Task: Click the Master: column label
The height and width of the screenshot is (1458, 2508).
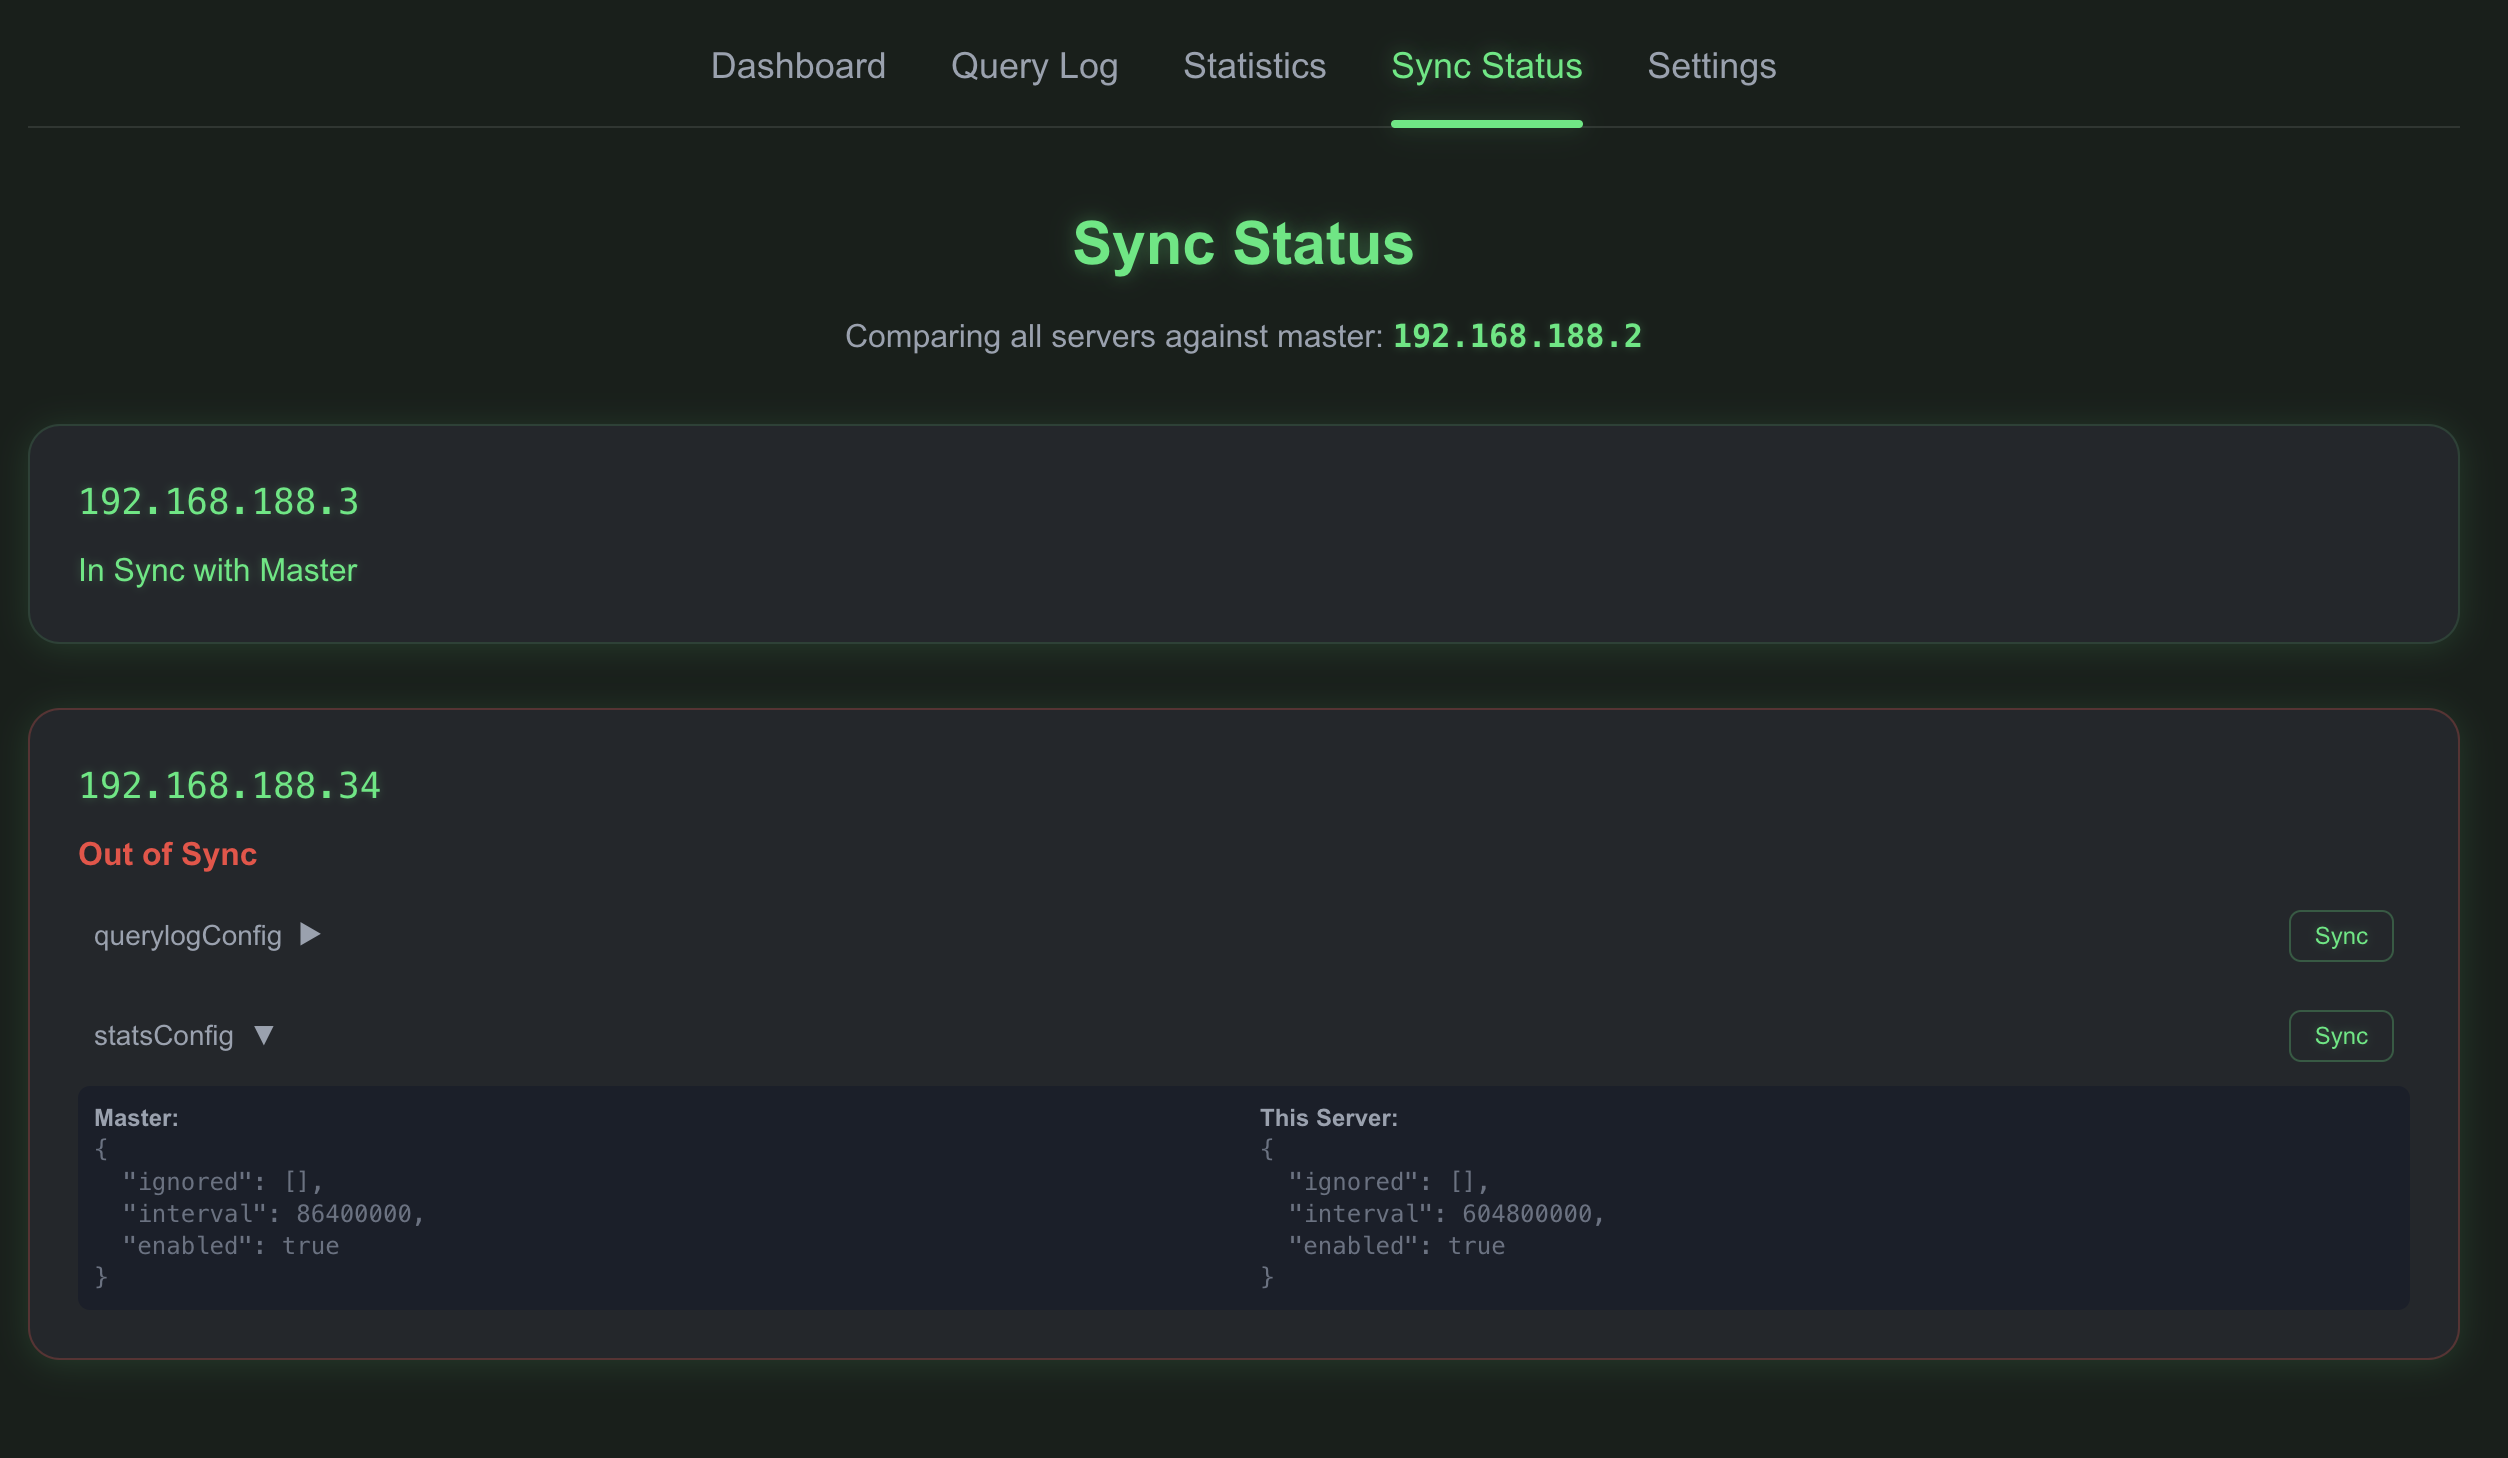Action: click(x=136, y=1118)
